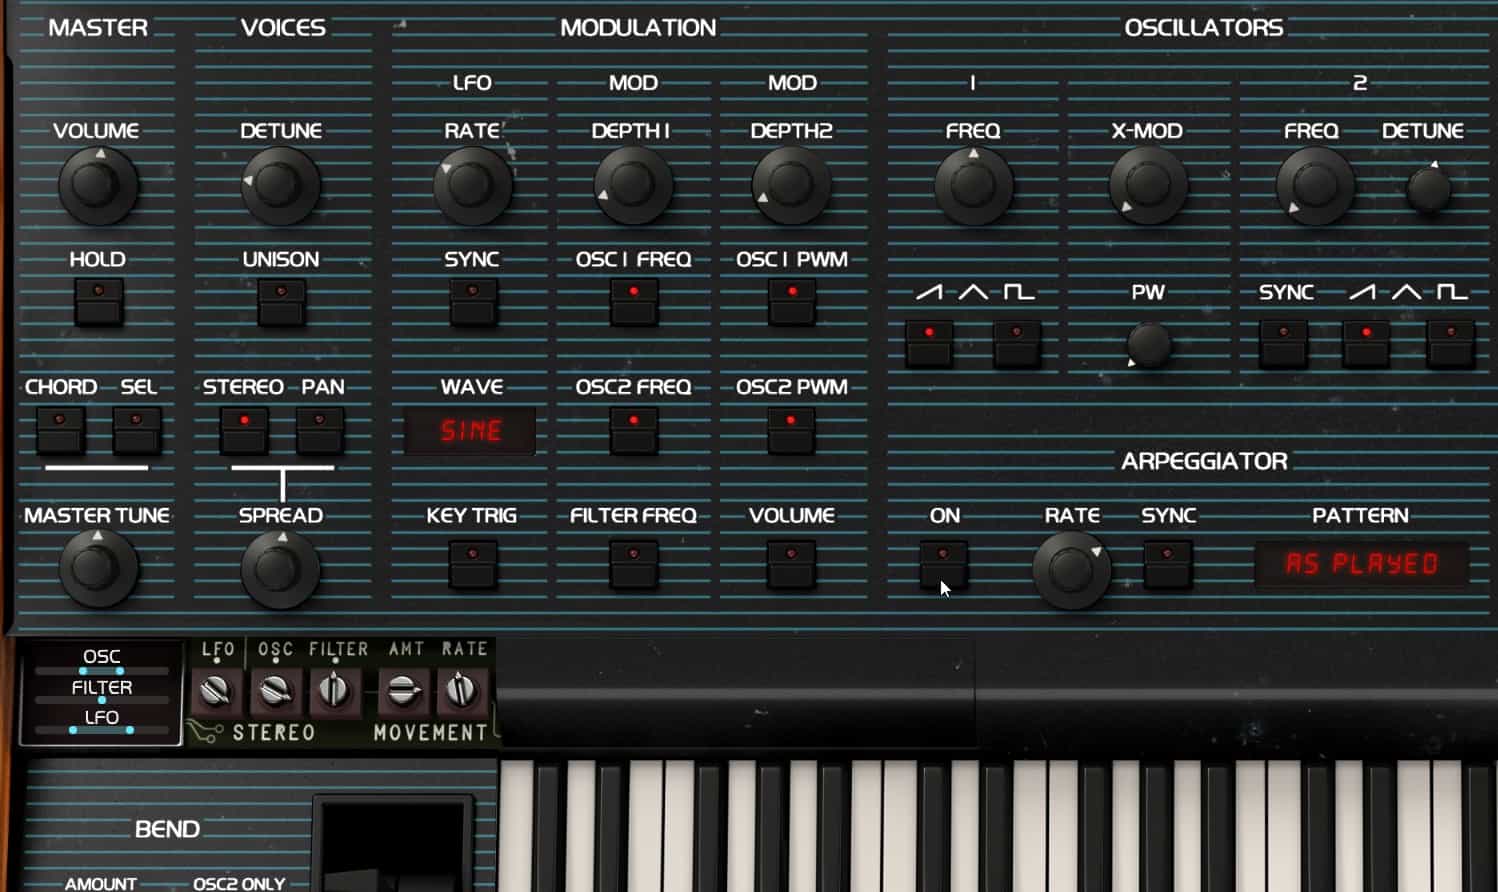Click the Stereo OSC rotary switch
Viewport: 1498px width, 892px height.
275,691
